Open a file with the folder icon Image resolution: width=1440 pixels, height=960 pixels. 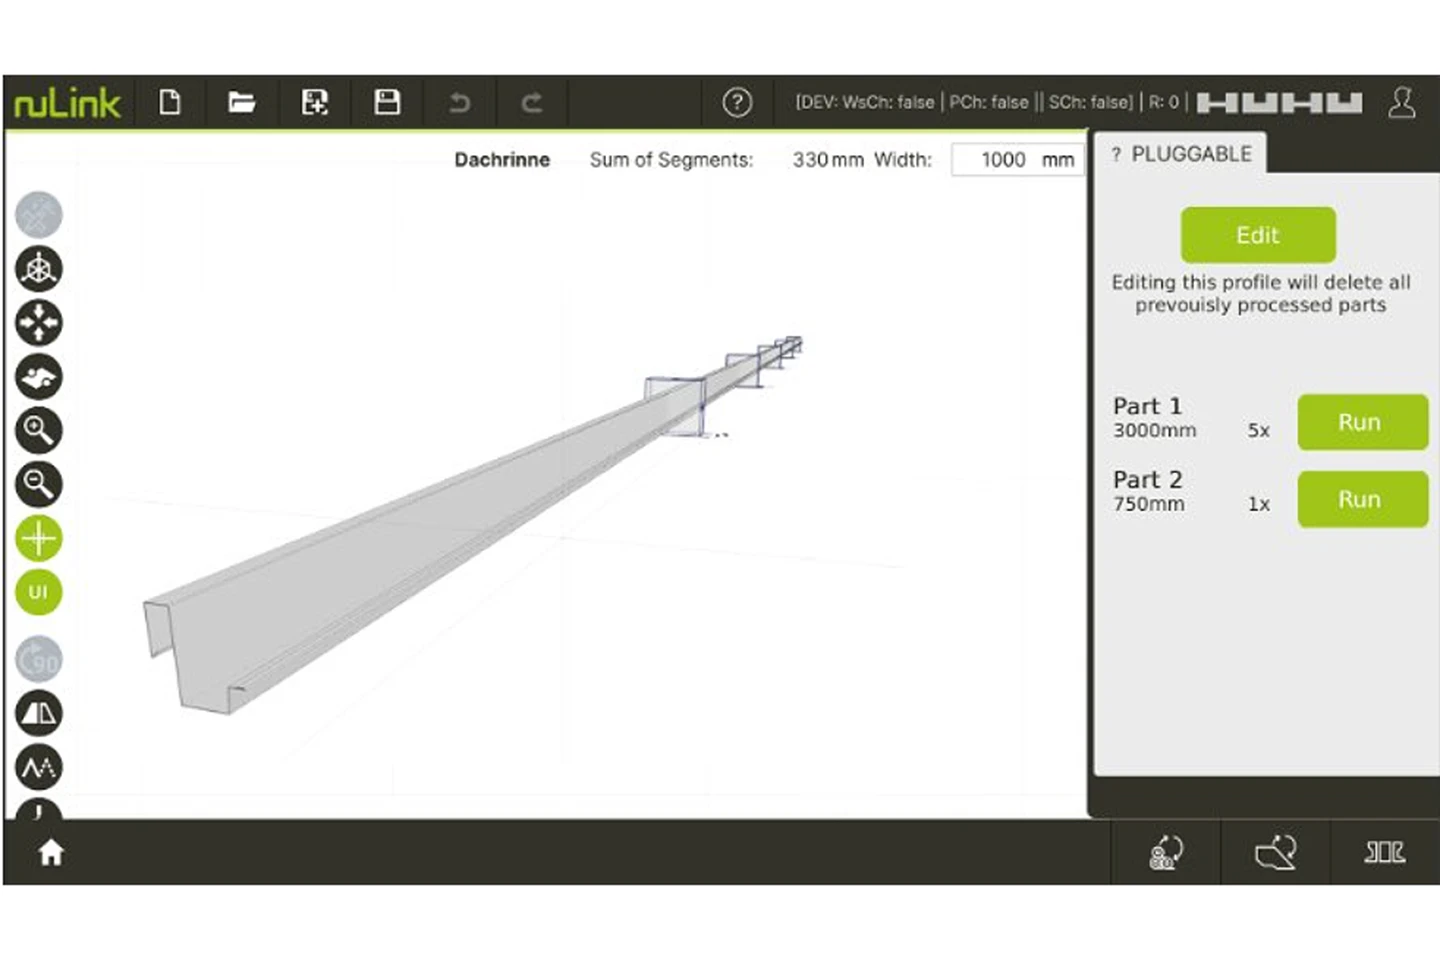tap(241, 102)
